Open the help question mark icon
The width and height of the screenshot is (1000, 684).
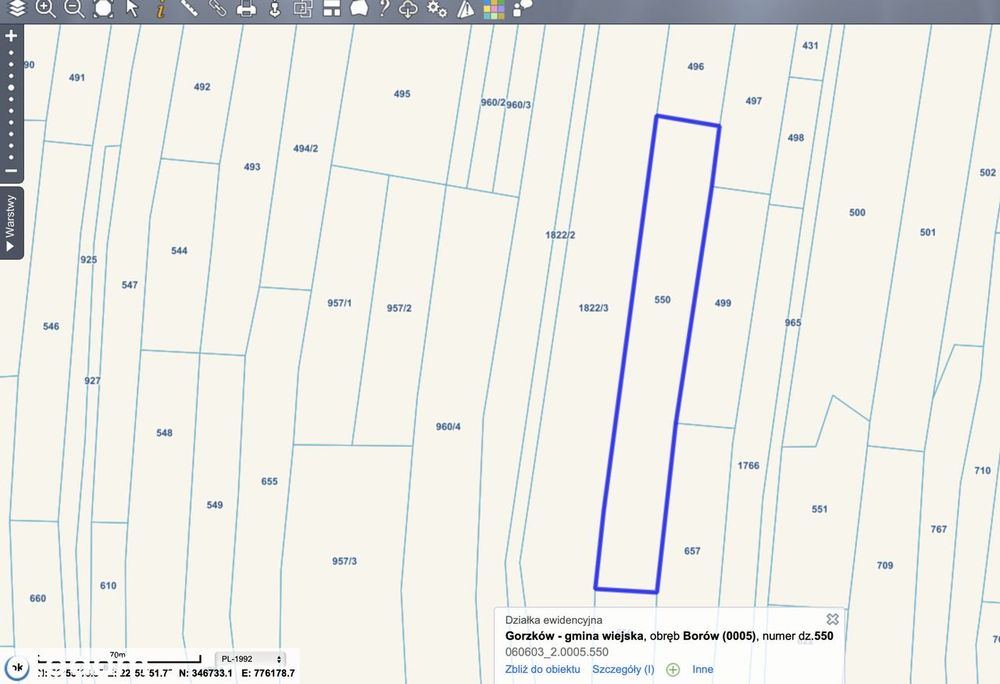(383, 8)
